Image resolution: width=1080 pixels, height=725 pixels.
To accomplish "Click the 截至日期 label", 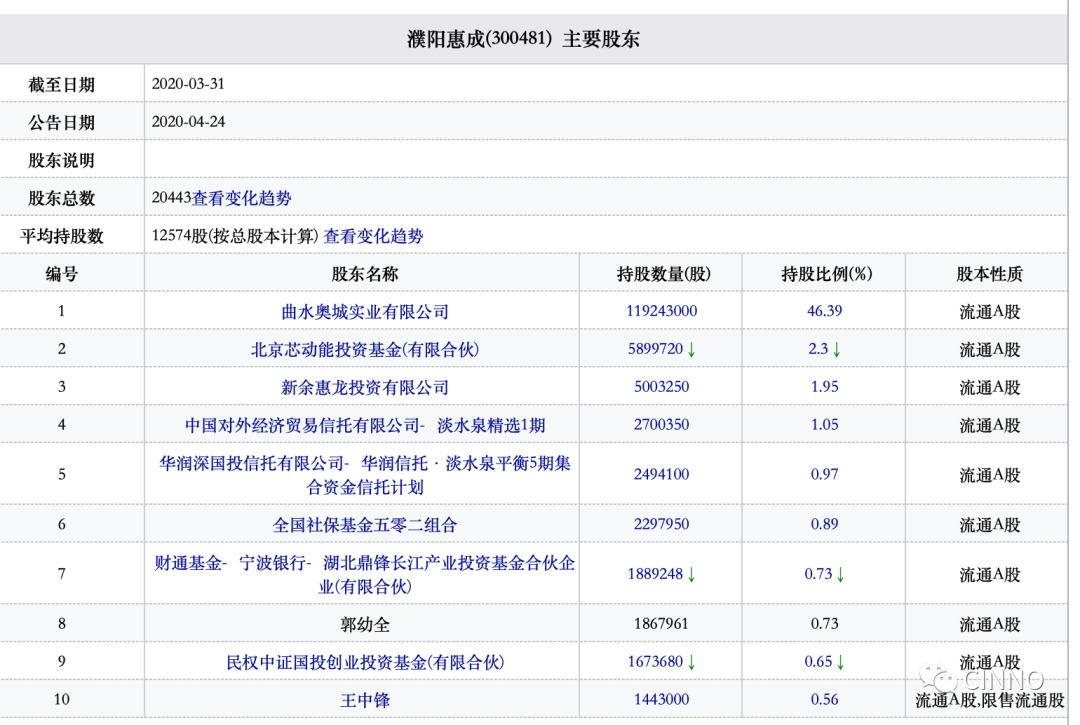I will click(61, 85).
